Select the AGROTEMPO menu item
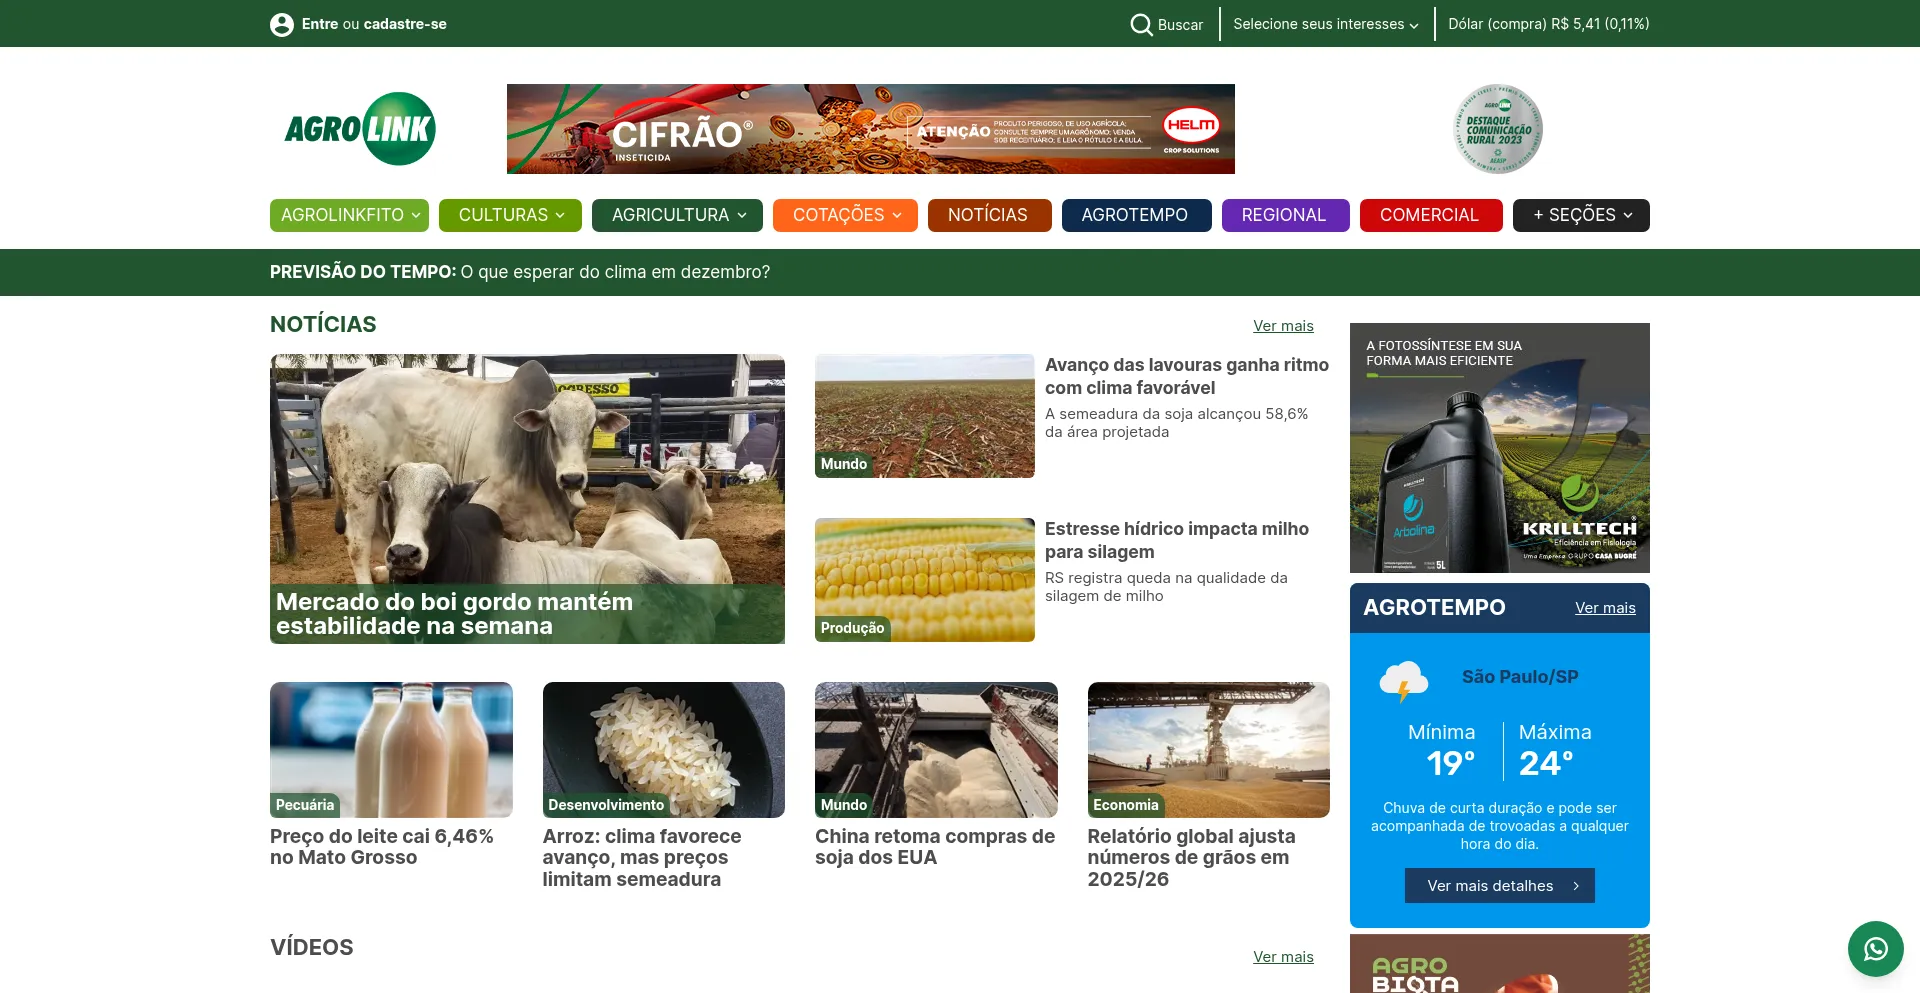 pos(1136,215)
